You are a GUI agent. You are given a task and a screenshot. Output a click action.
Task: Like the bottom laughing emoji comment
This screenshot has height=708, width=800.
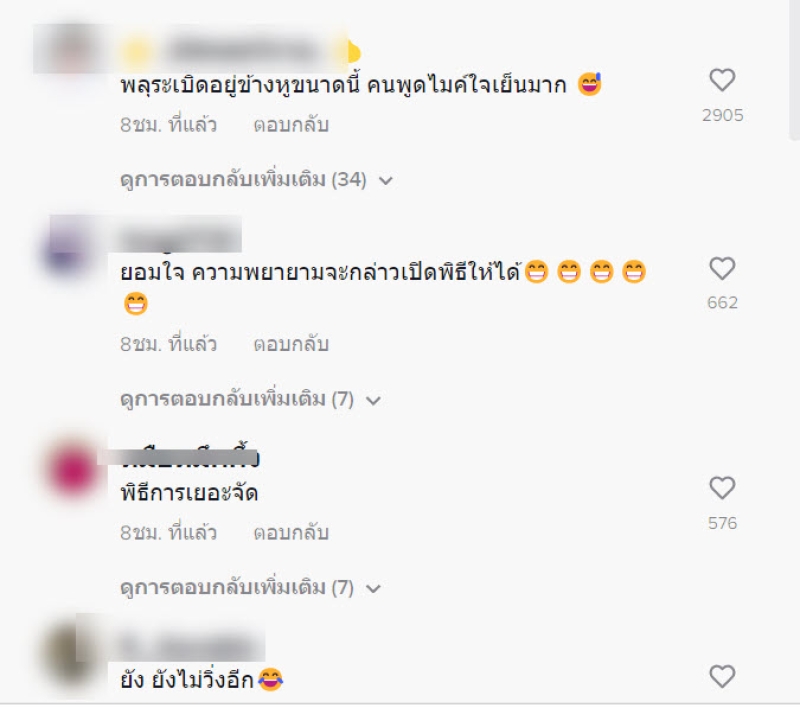[722, 676]
